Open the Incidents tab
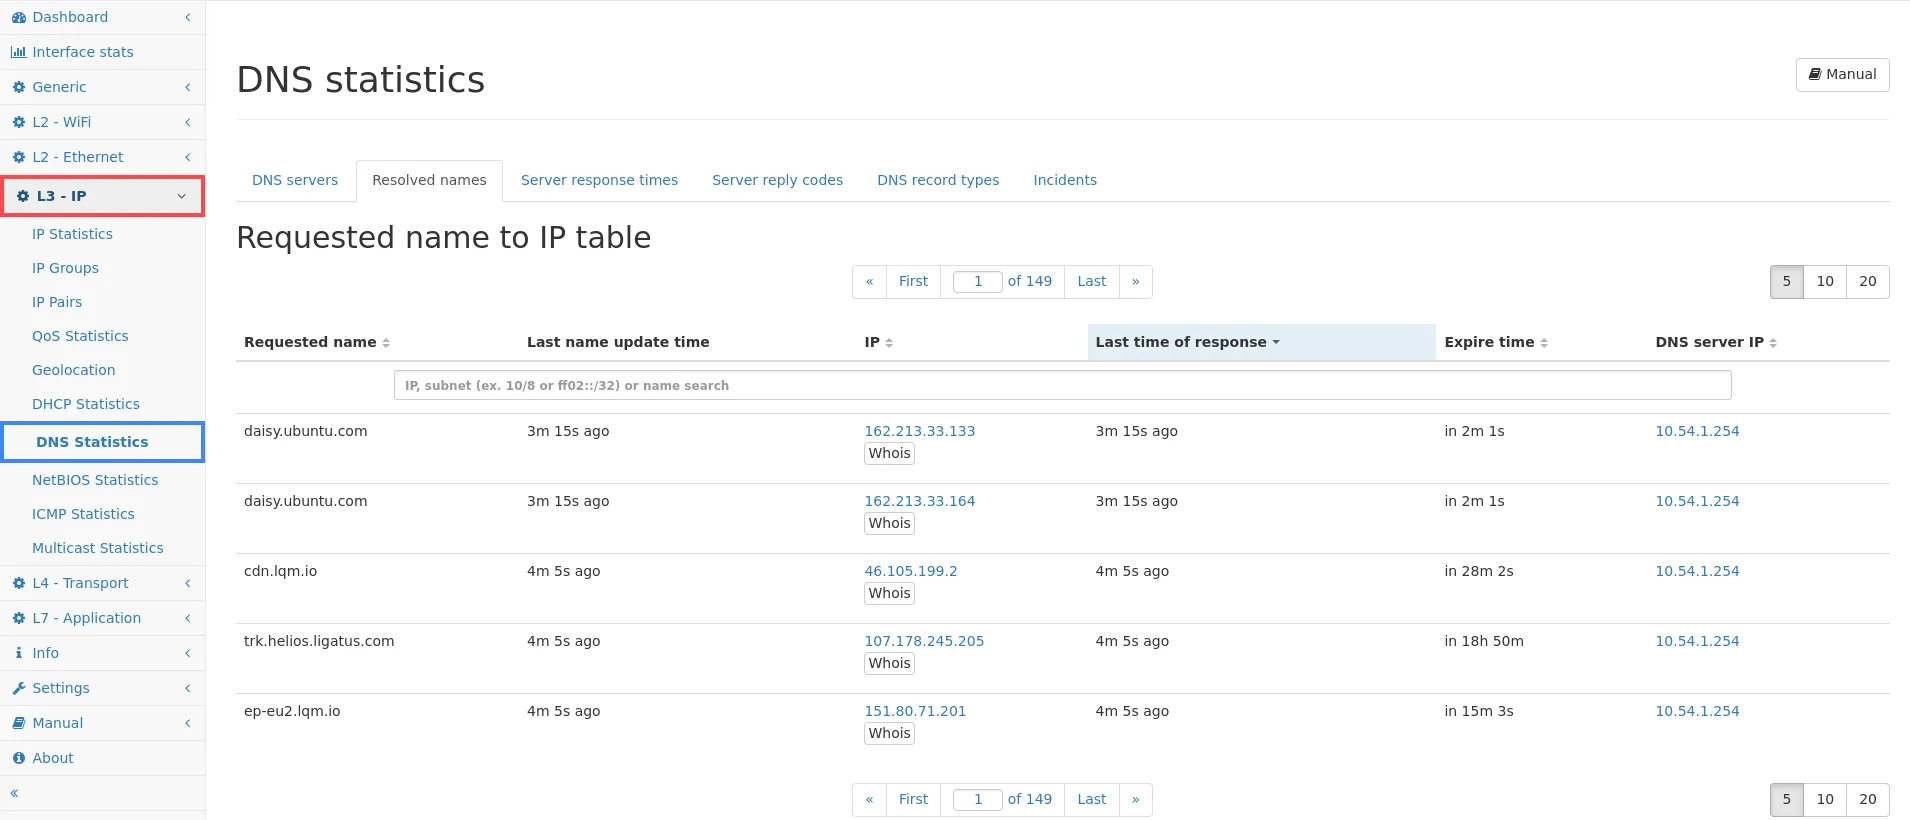Image resolution: width=1910 pixels, height=820 pixels. 1064,180
